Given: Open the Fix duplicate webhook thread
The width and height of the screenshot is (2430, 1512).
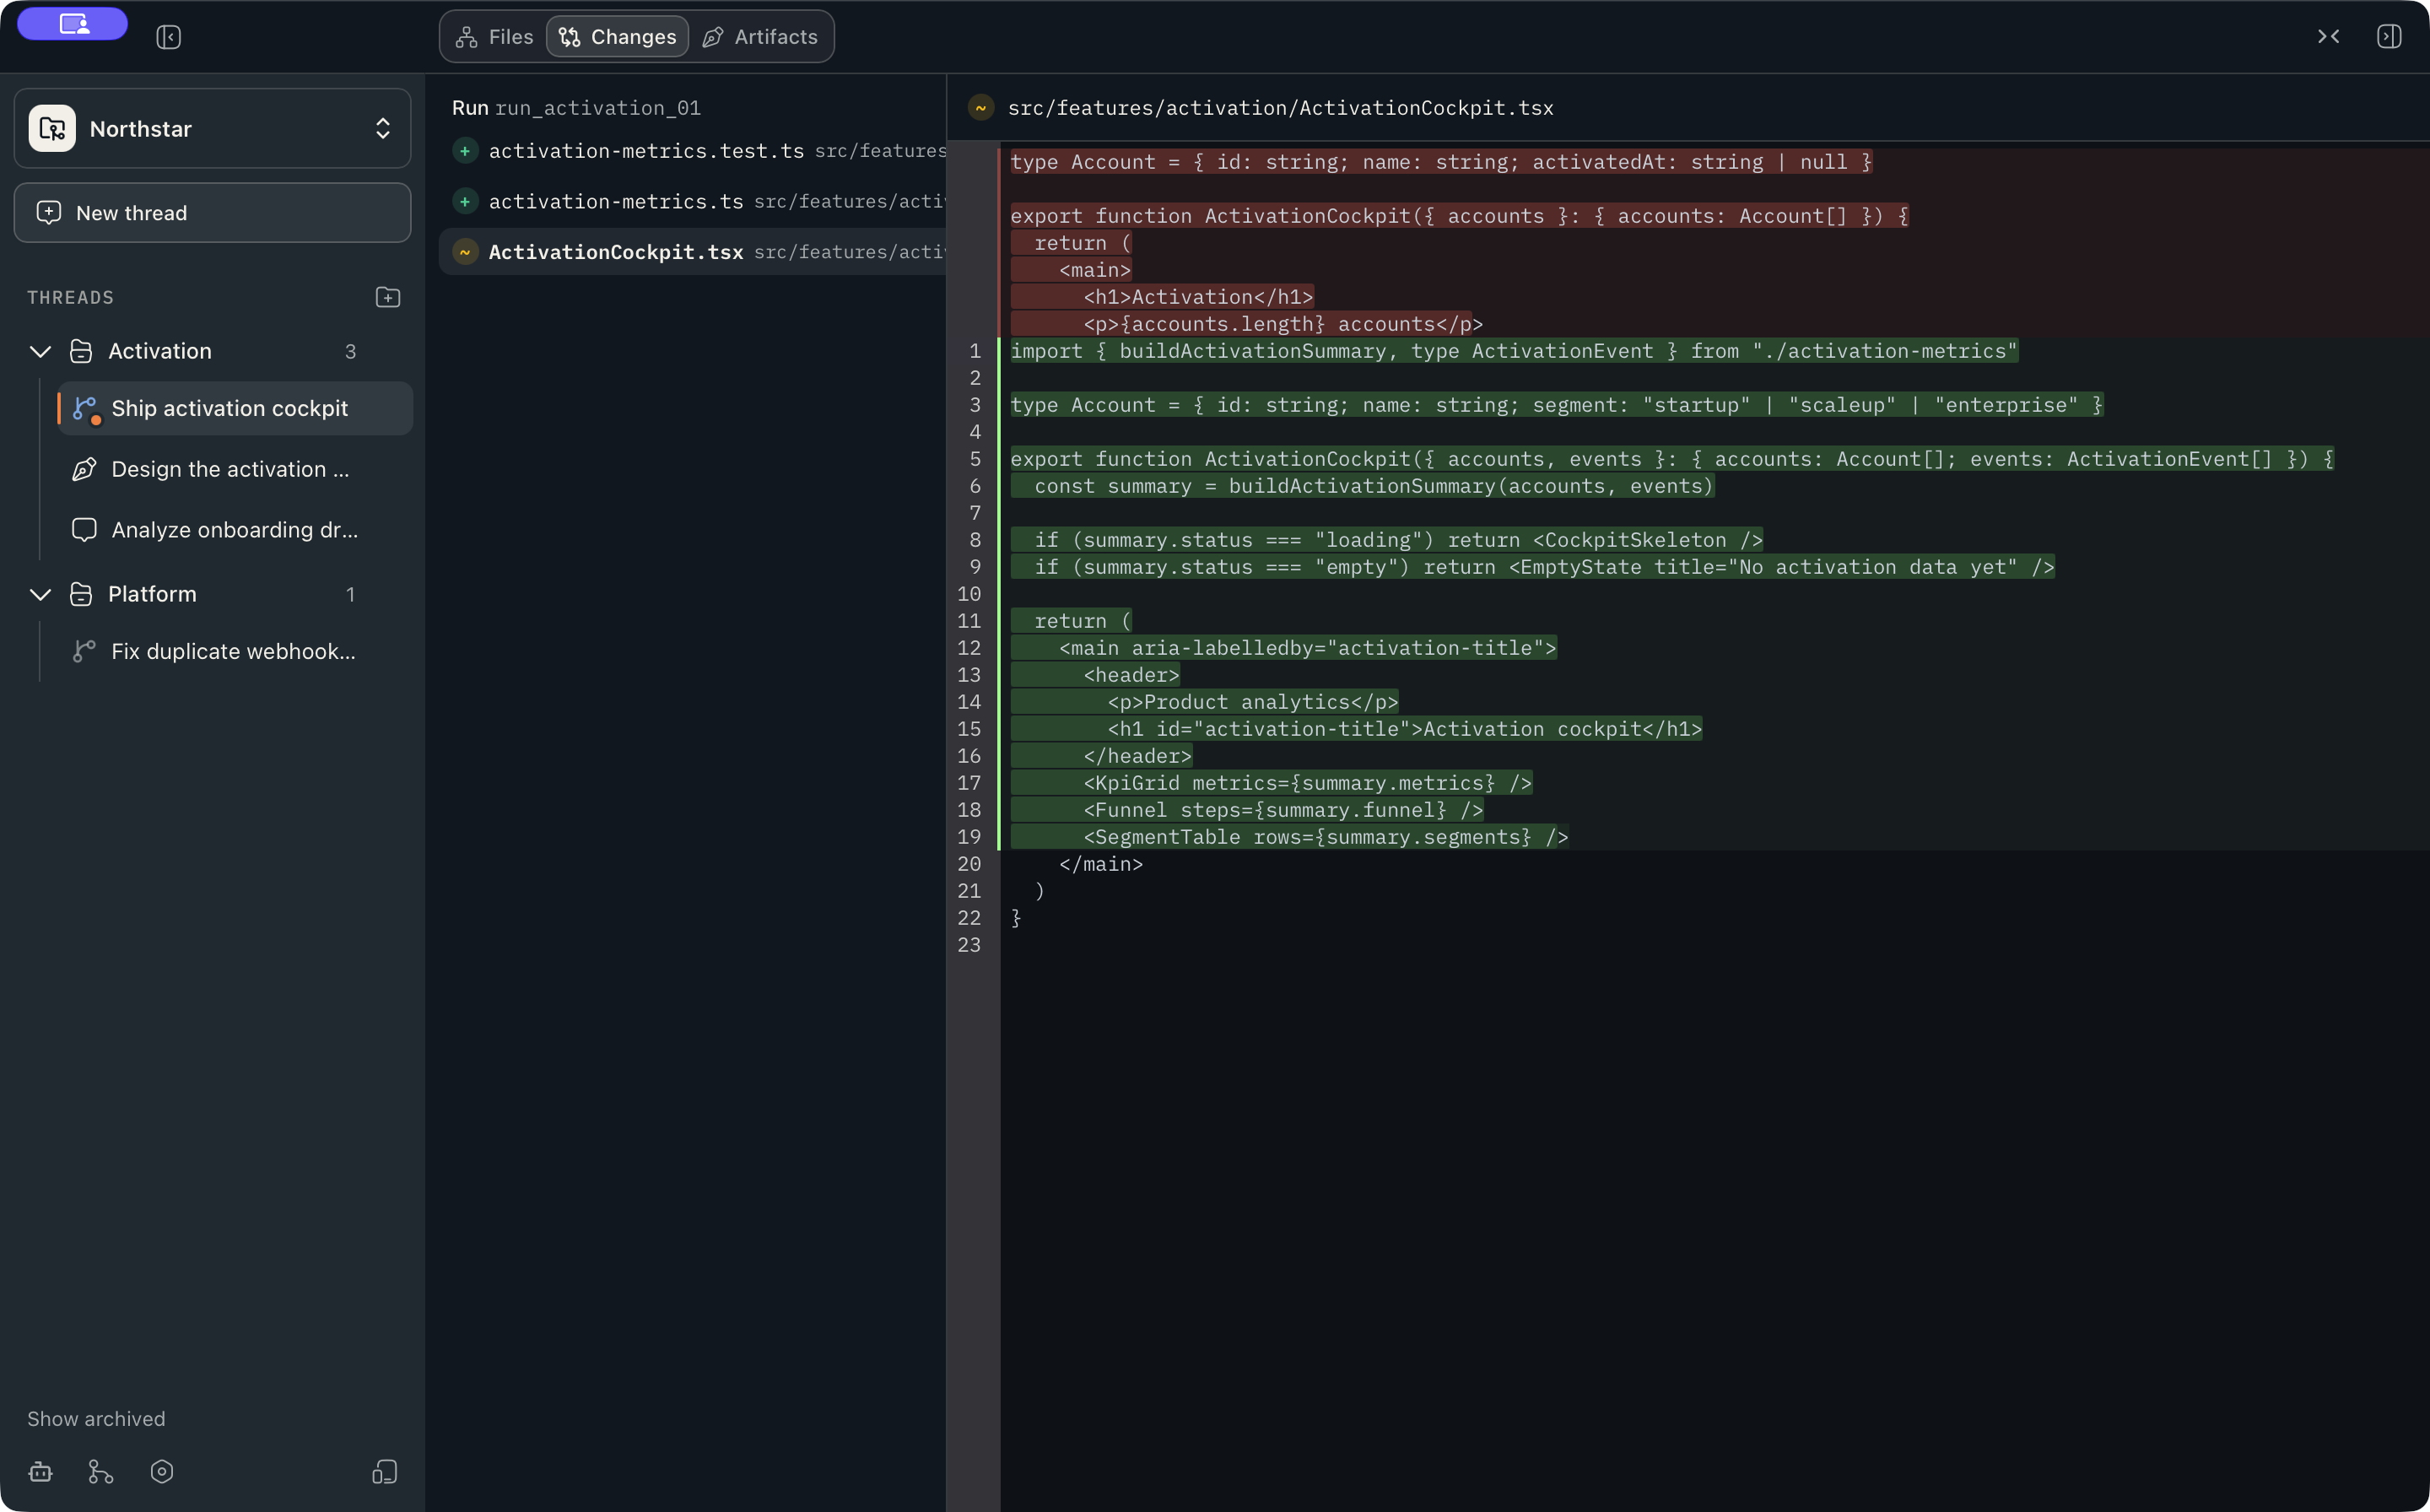Looking at the screenshot, I should point(235,651).
